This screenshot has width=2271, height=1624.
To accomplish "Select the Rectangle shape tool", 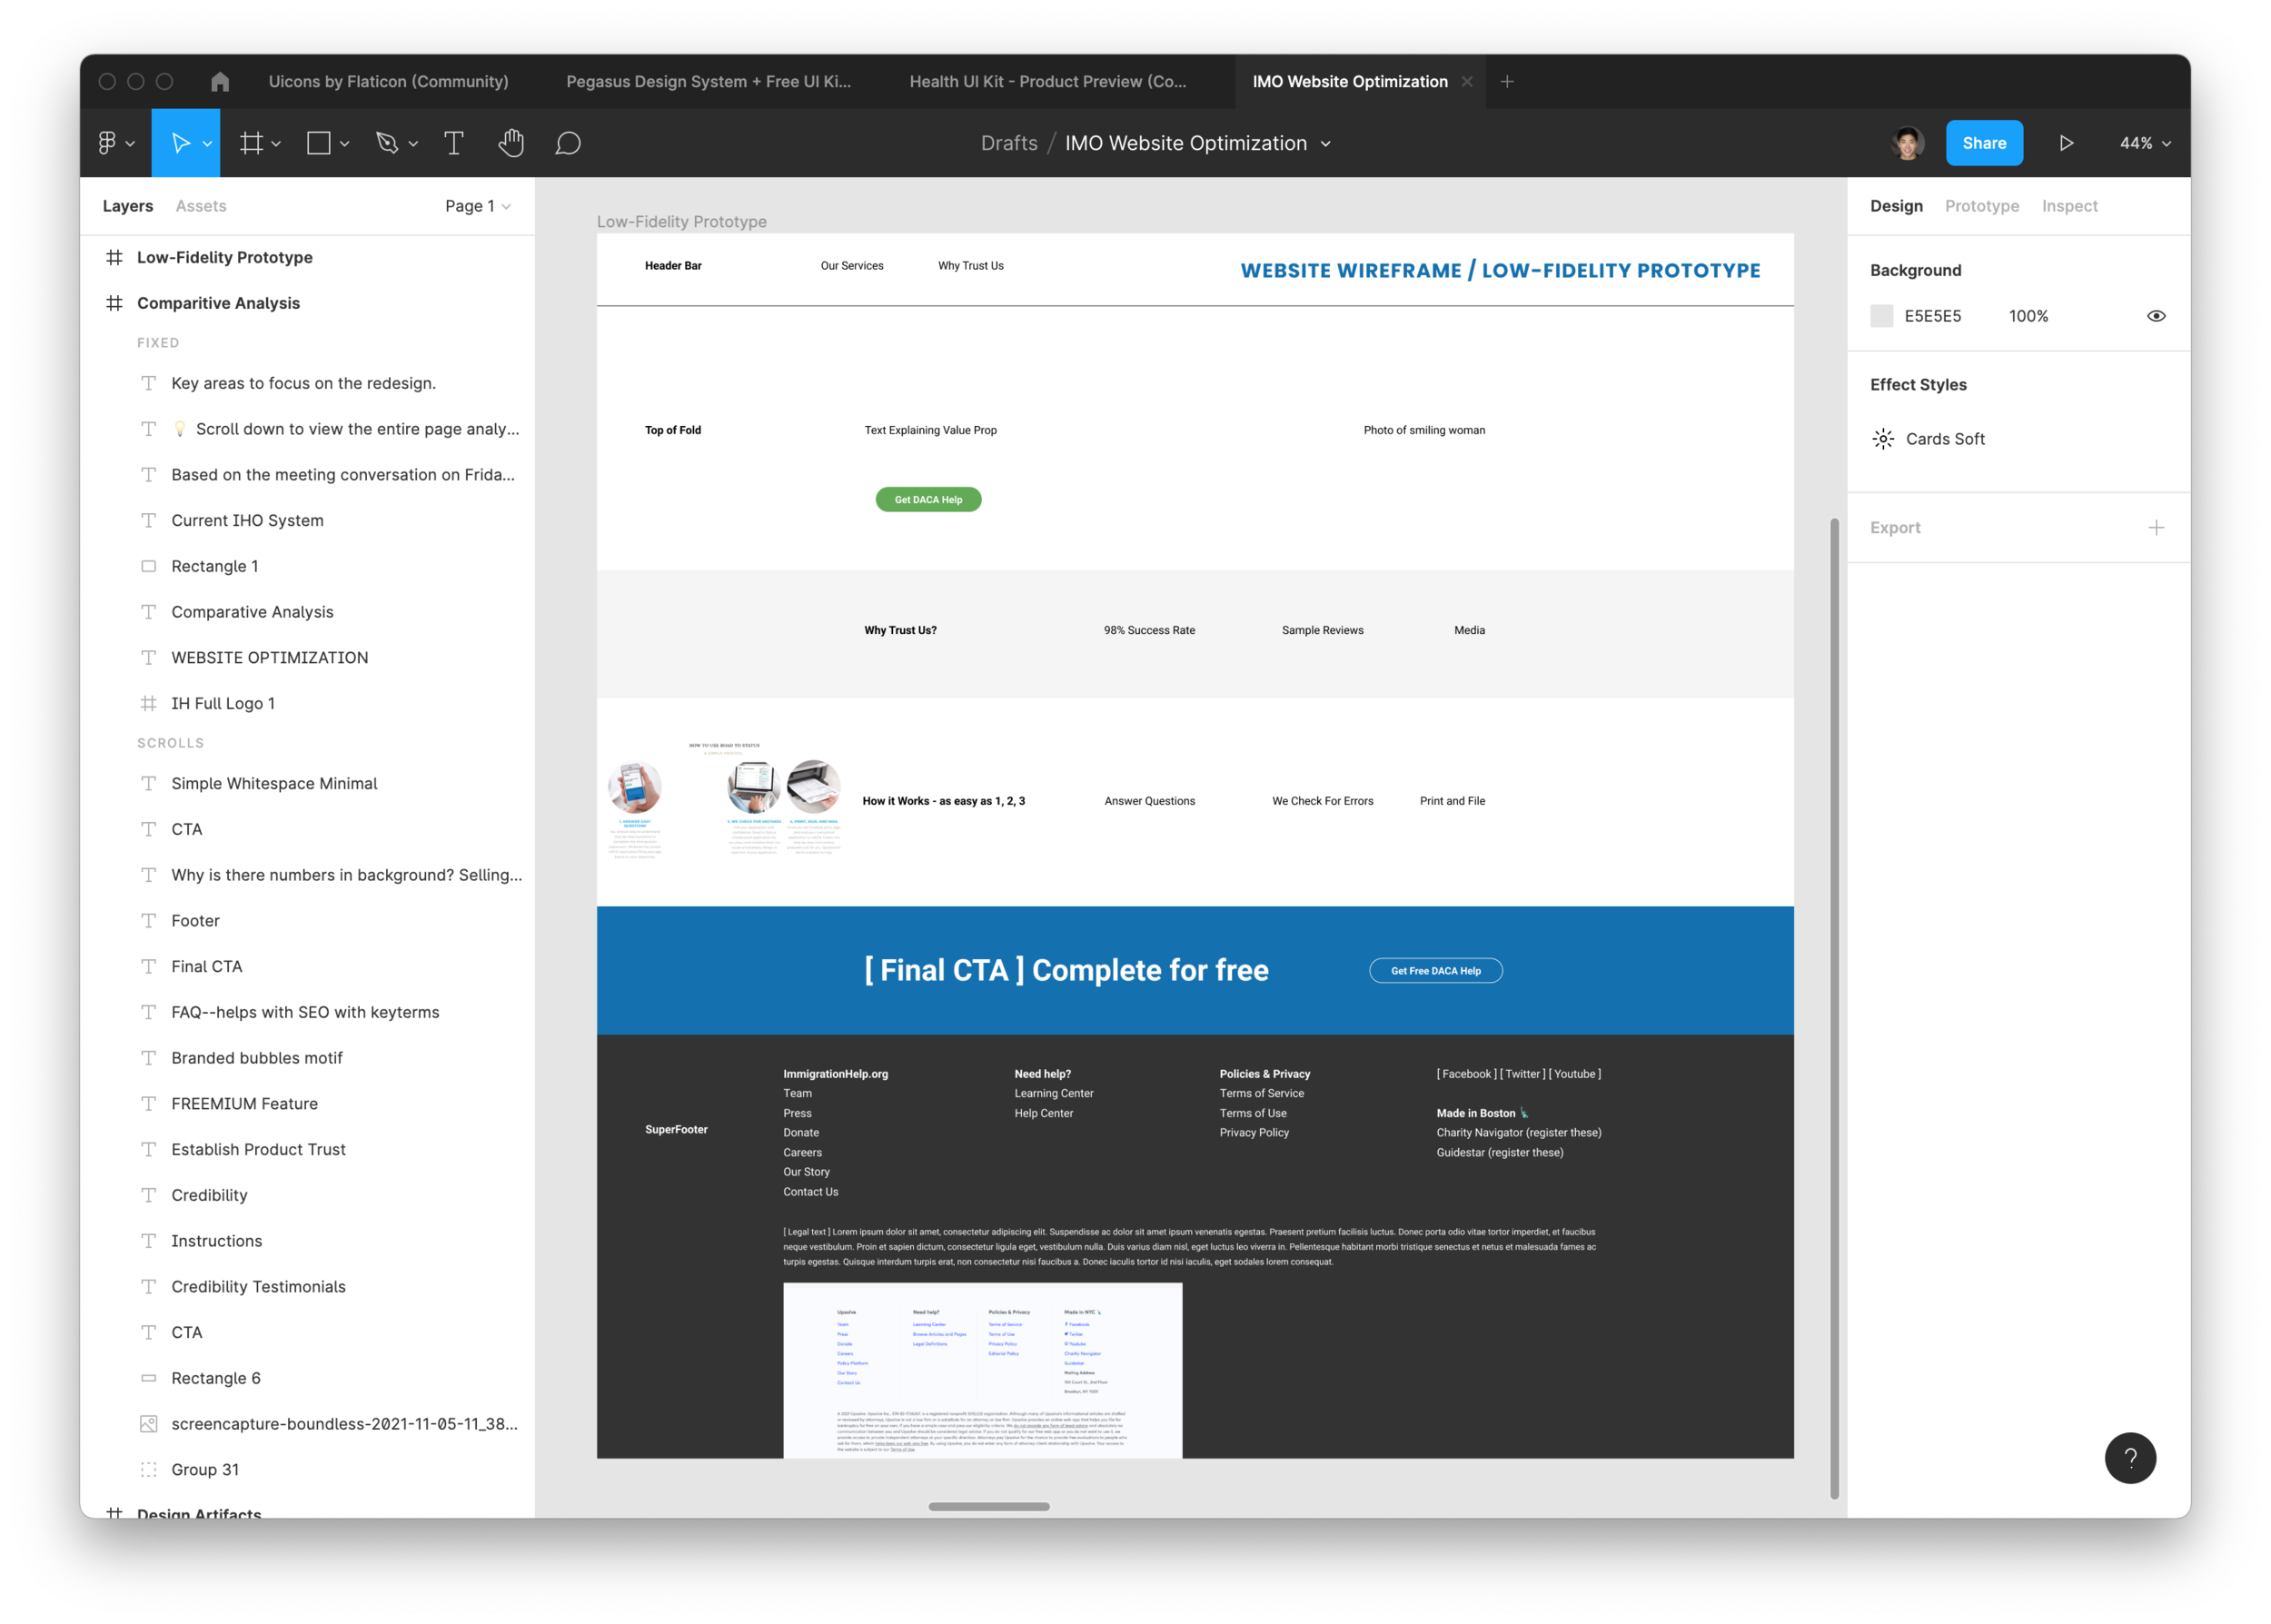I will point(319,143).
